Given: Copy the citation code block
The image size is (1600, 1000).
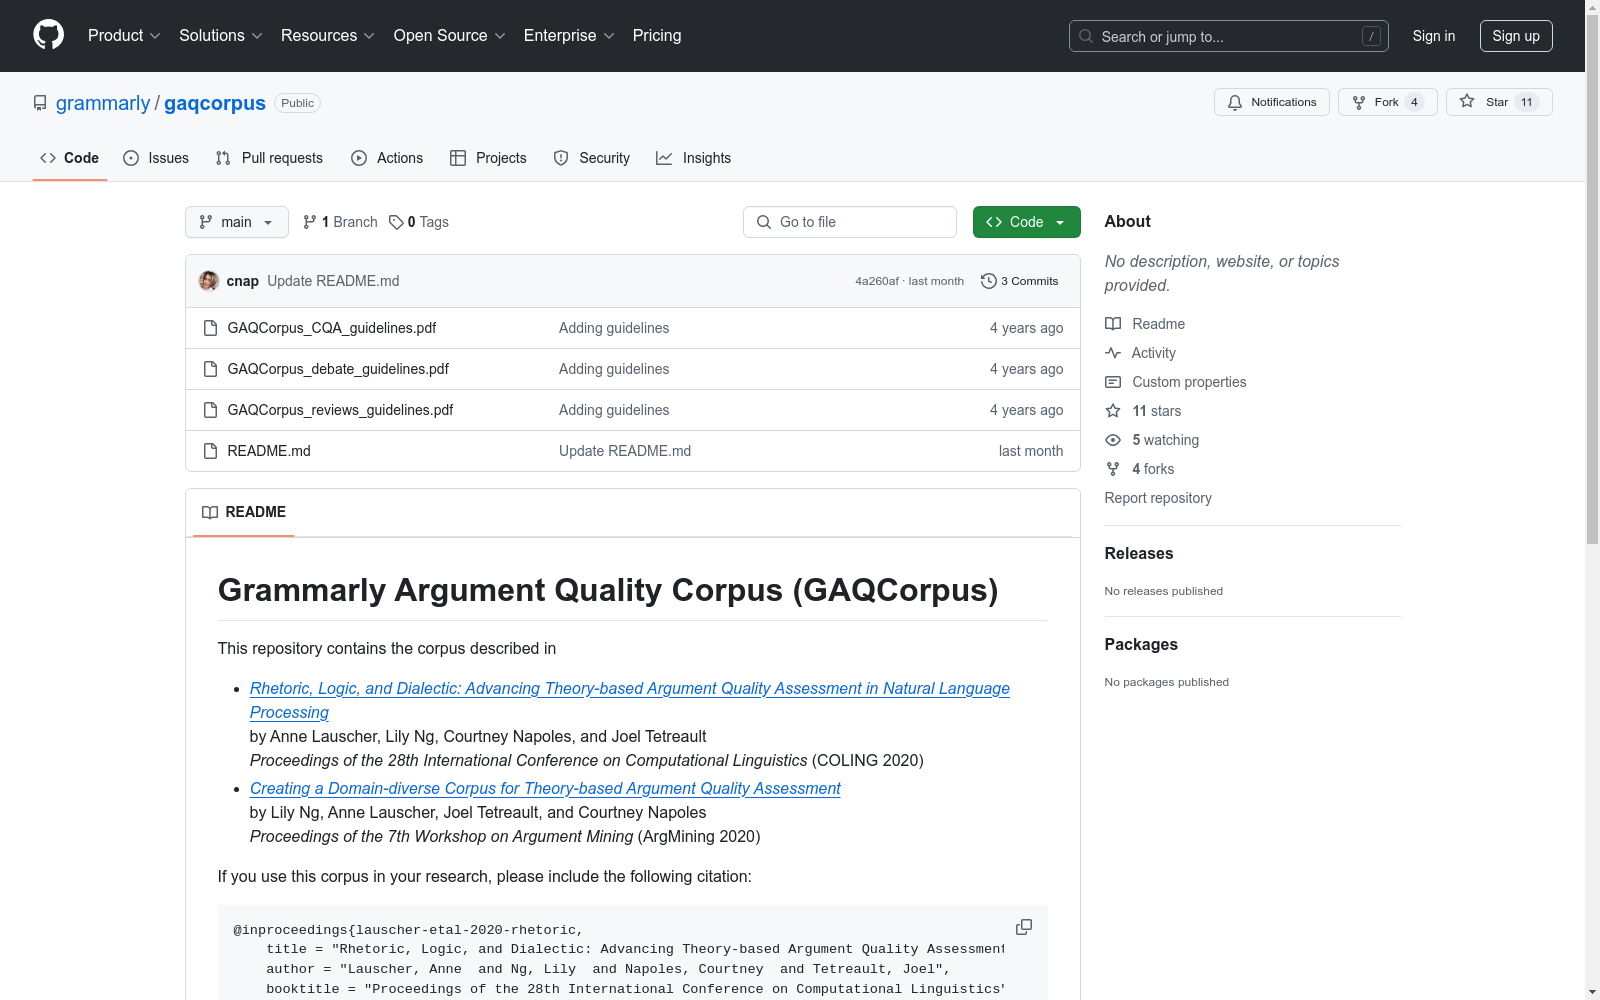Looking at the screenshot, I should (x=1024, y=927).
